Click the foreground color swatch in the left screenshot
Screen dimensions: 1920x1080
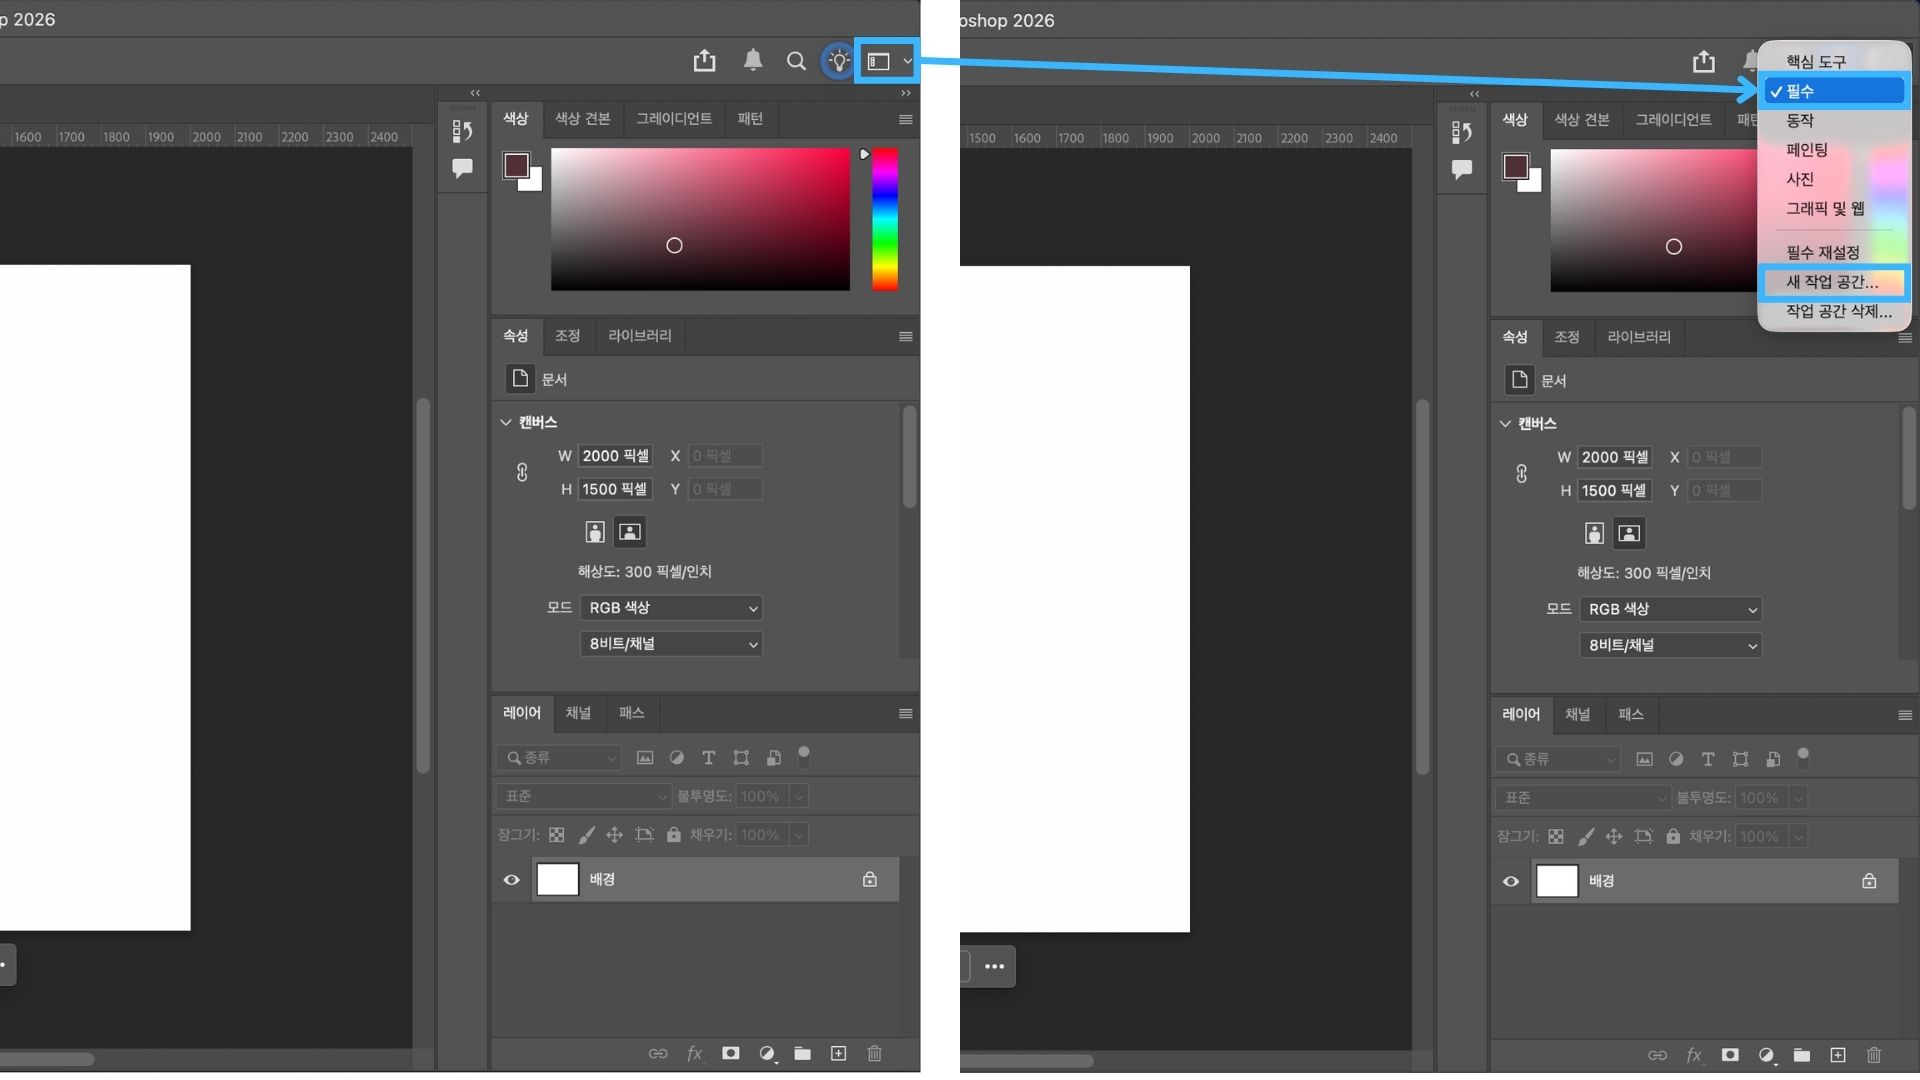pyautogui.click(x=516, y=165)
